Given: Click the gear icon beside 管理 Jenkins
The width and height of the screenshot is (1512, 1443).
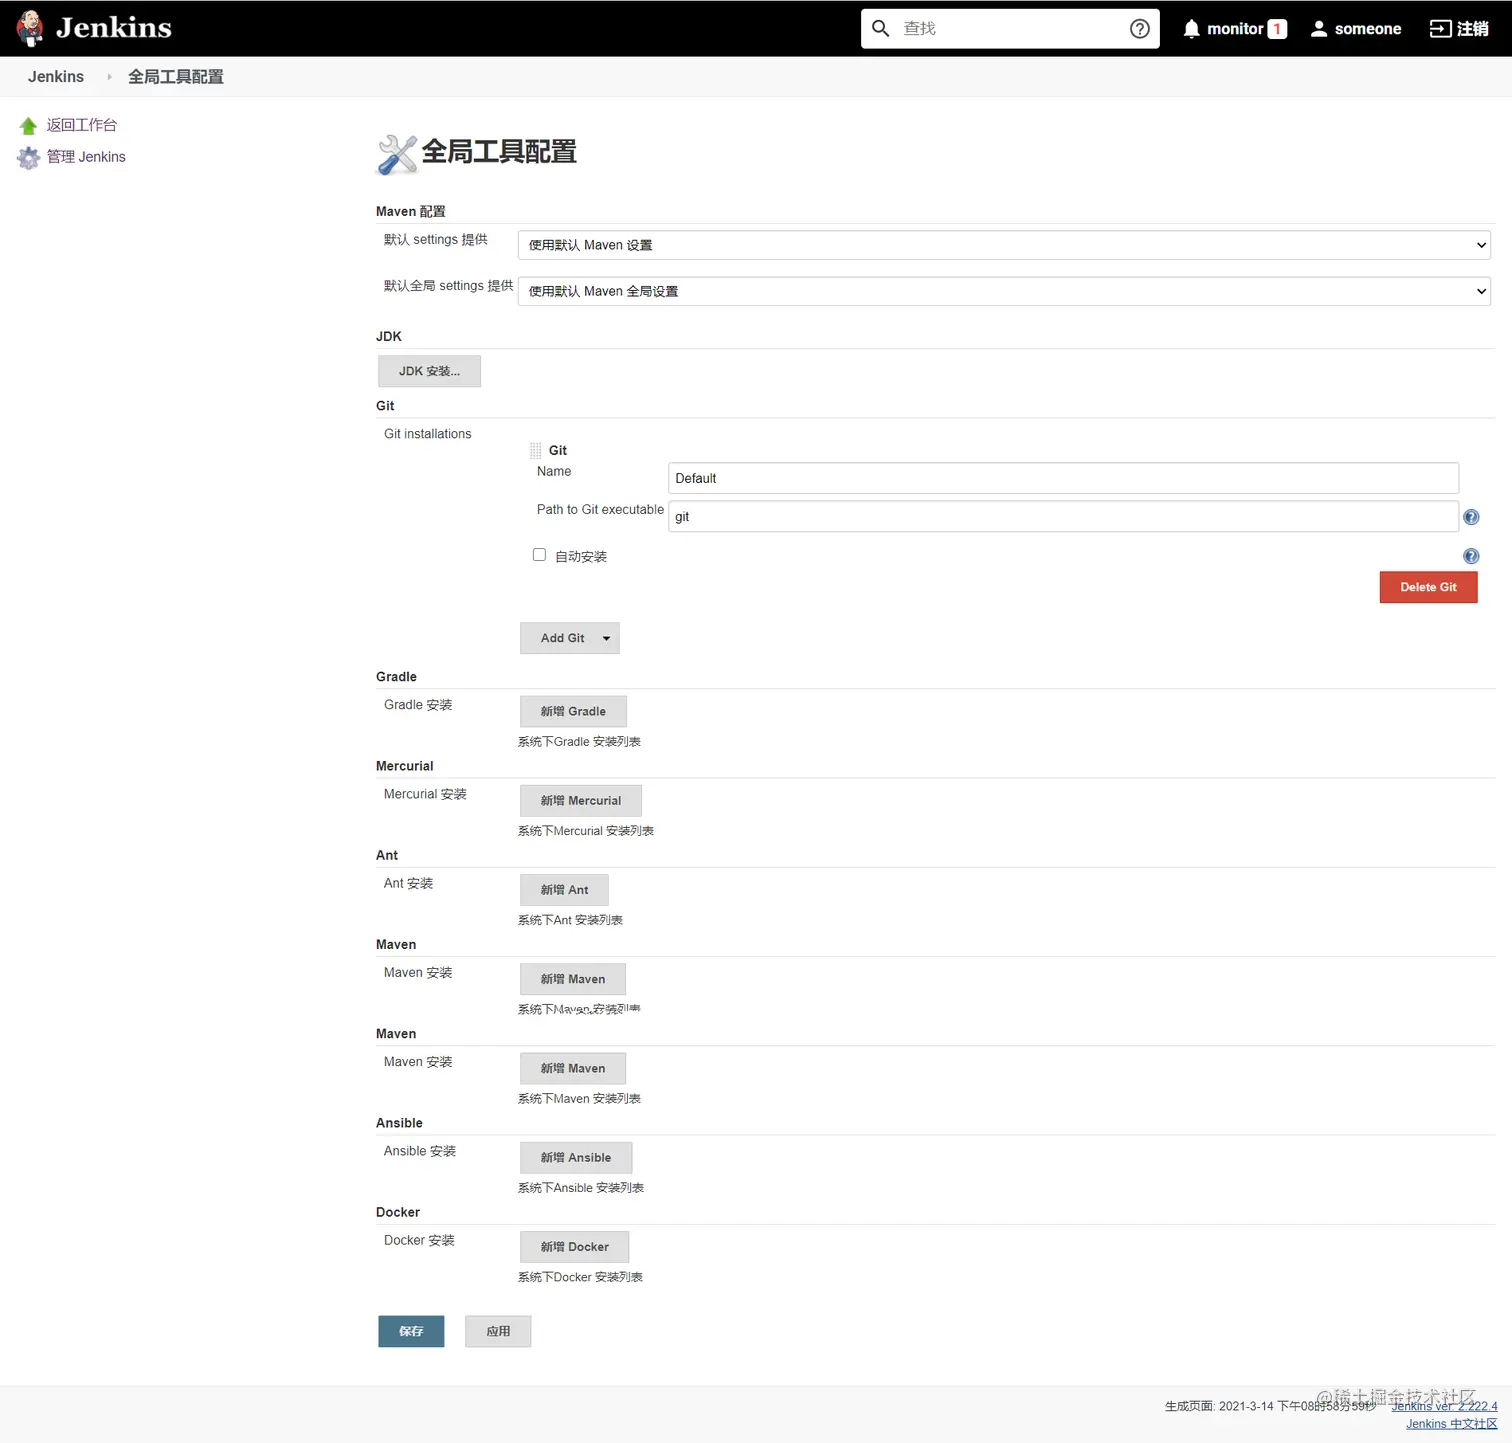Looking at the screenshot, I should pos(28,158).
